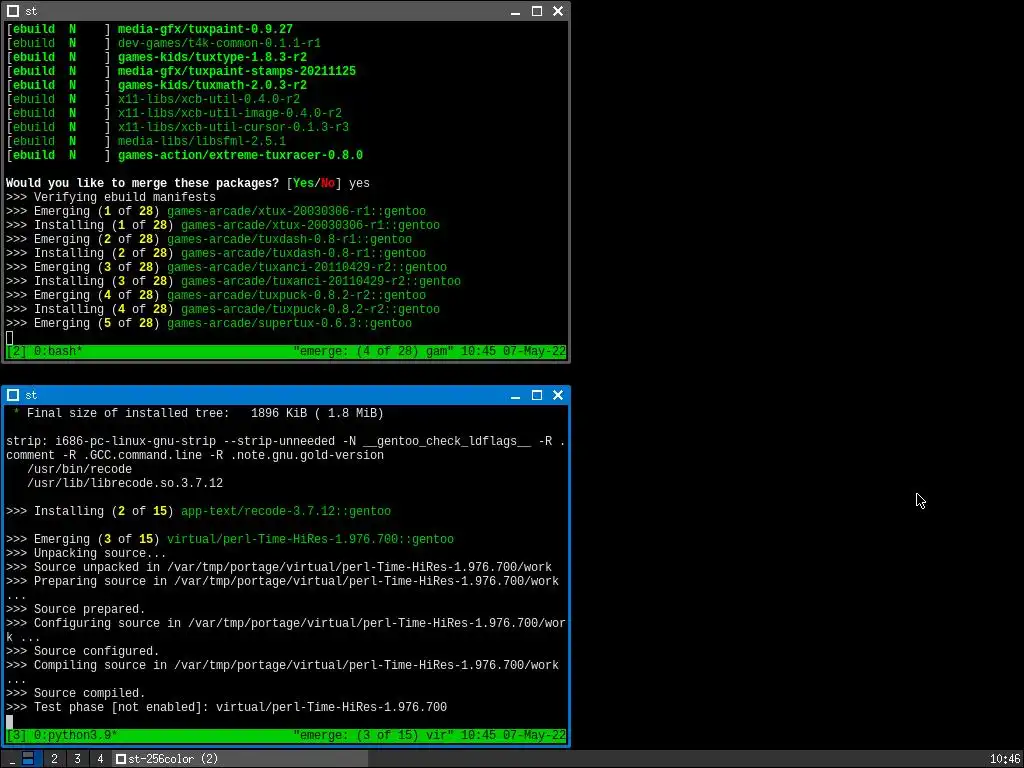This screenshot has width=1024, height=768.
Task: Click the '[2] 0:bash*' tmux status entry
Action: 44,351
